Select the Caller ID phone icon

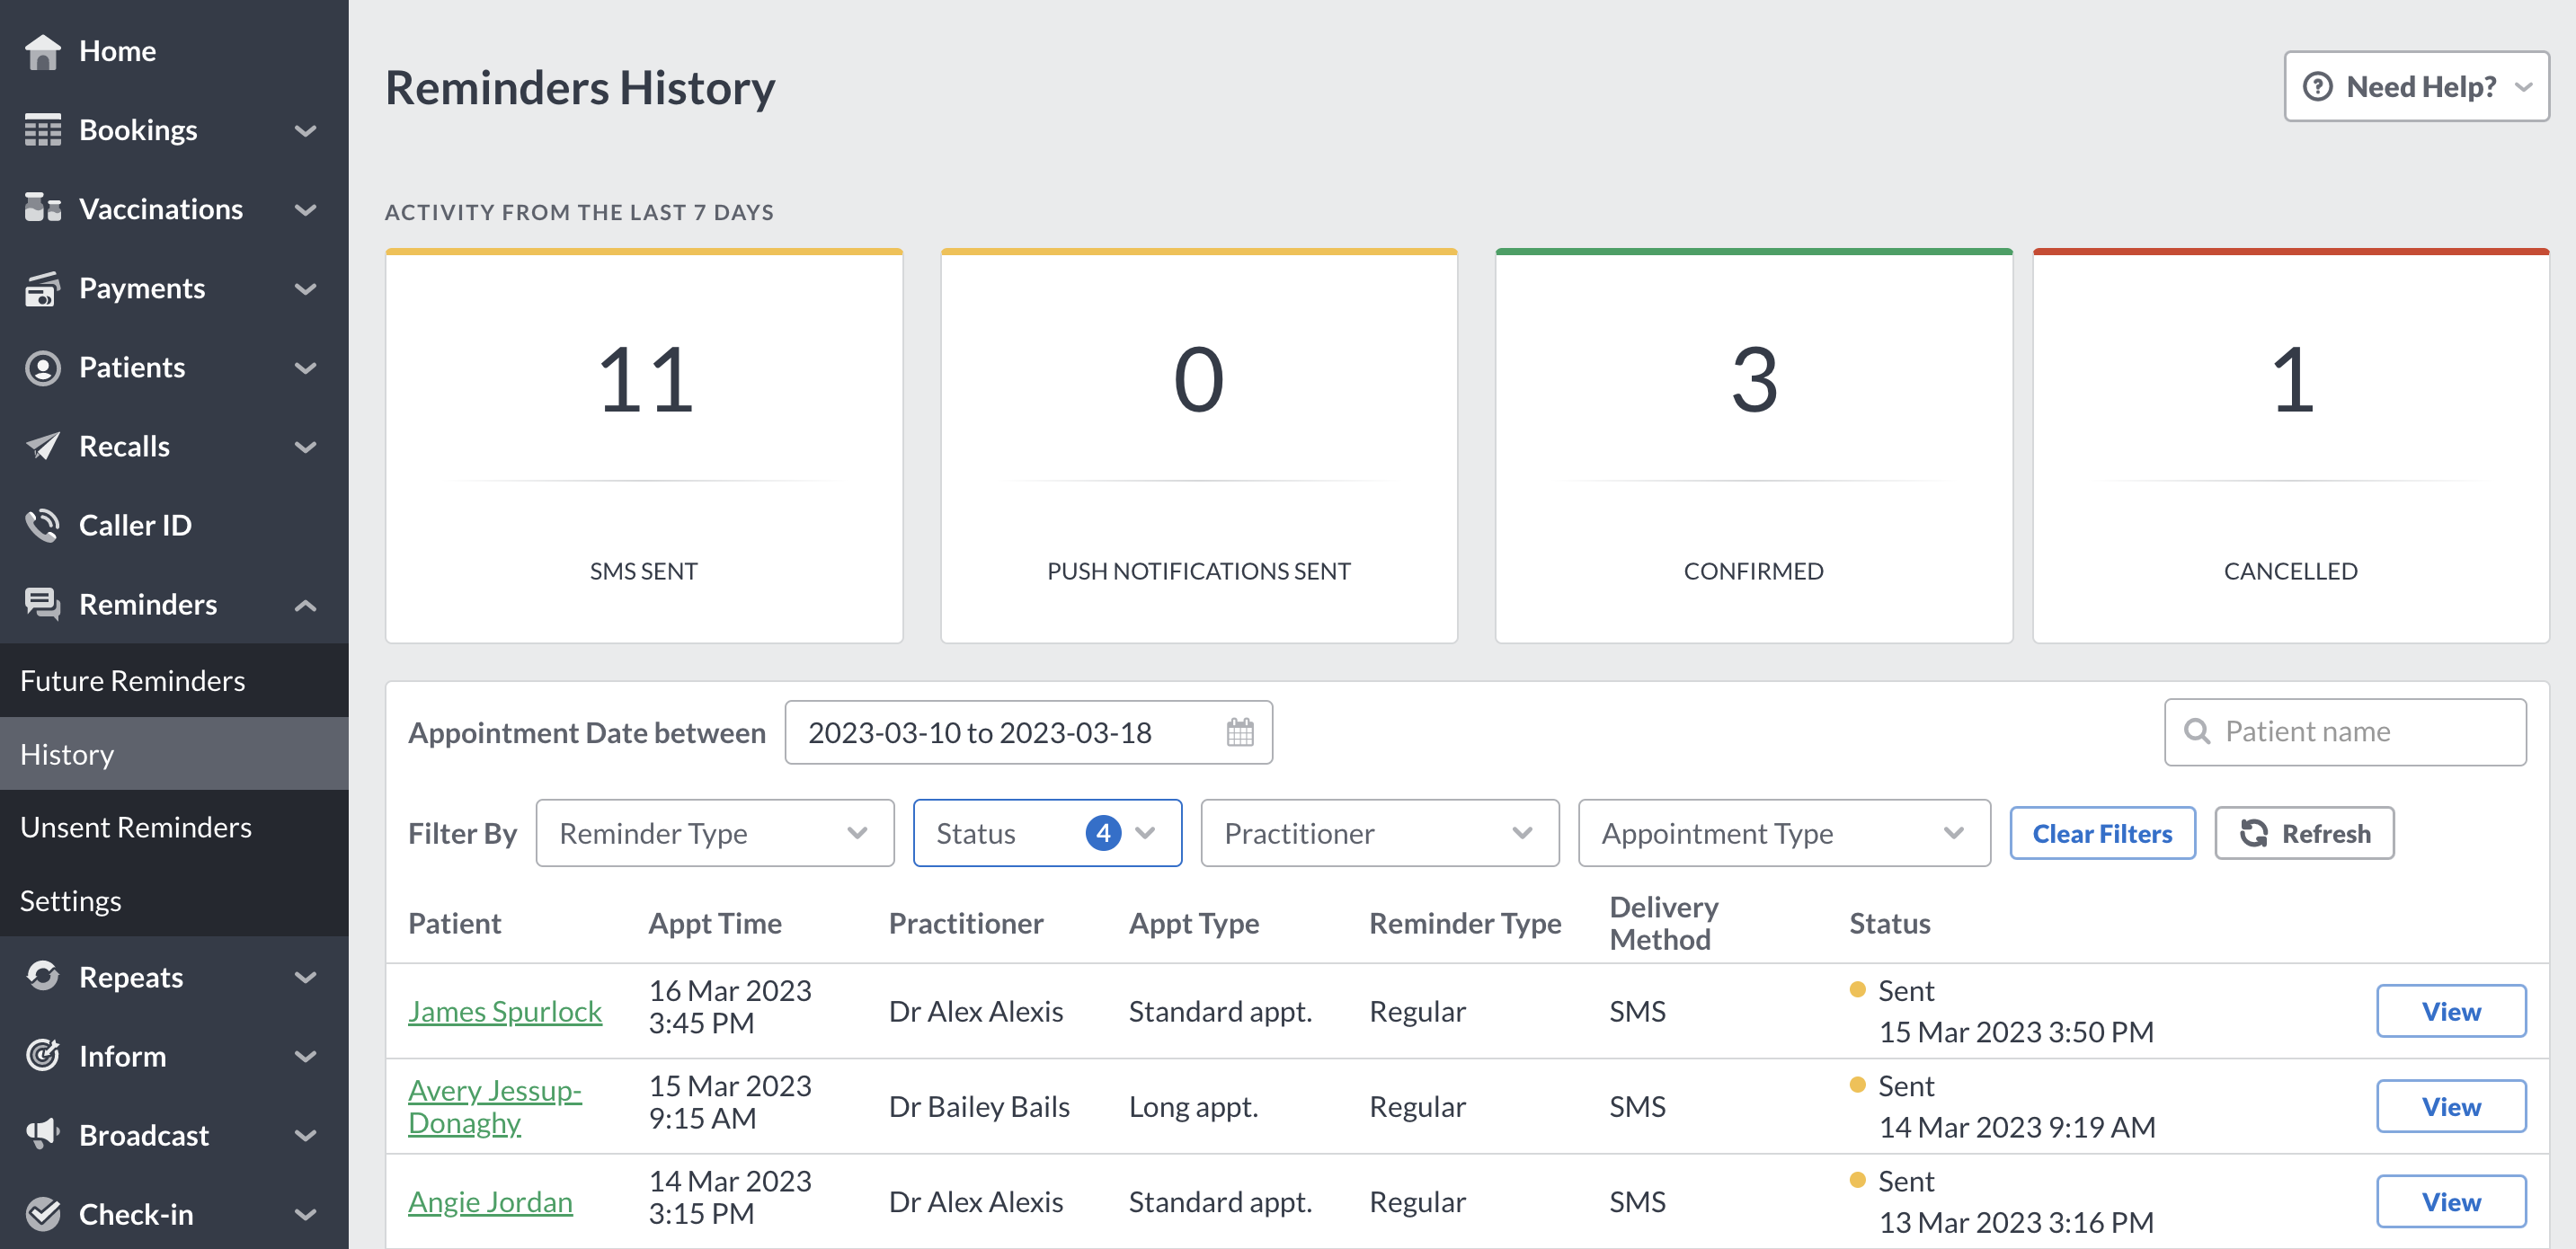click(x=42, y=524)
